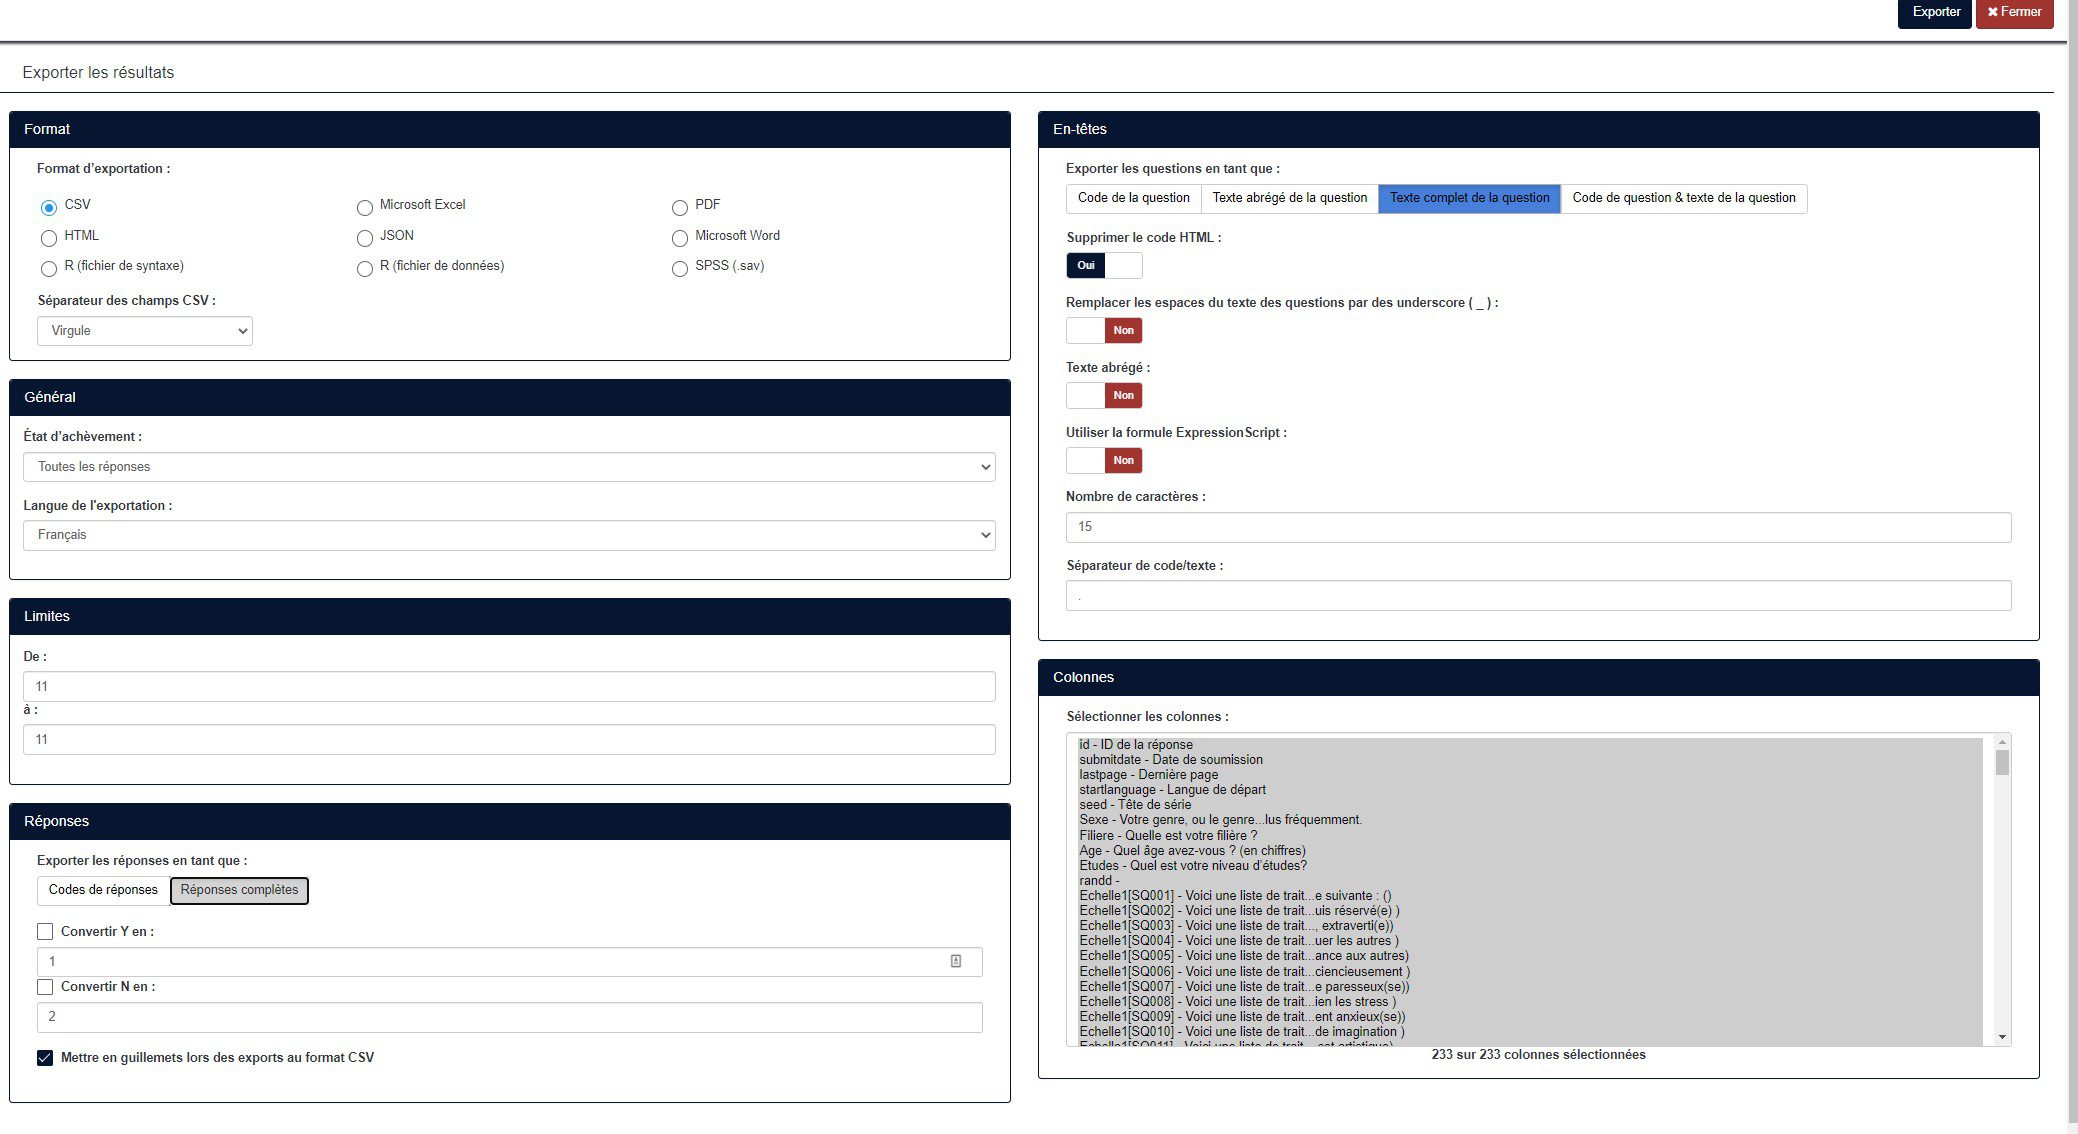Check the Convertir Y en checkbox
2078x1134 pixels.
pyautogui.click(x=45, y=931)
